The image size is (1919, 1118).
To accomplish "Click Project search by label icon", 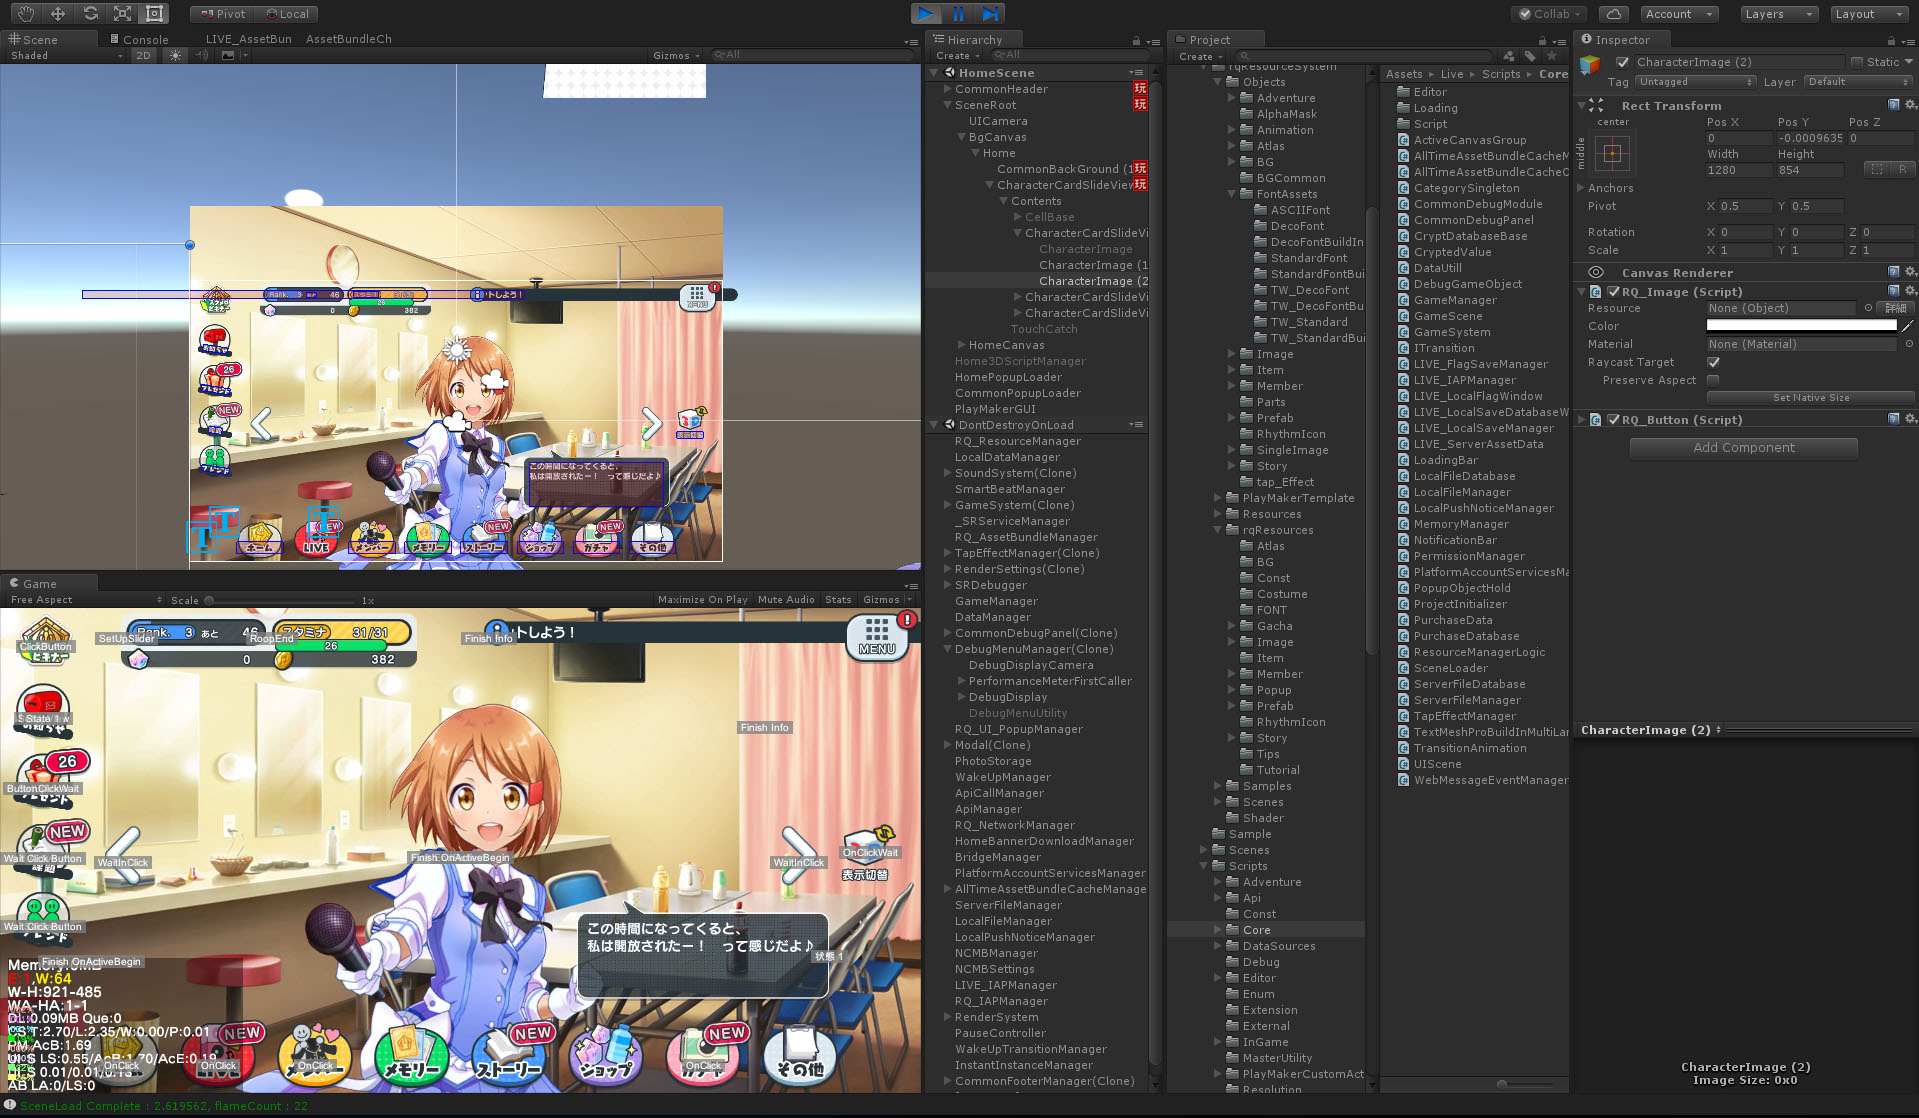I will 1530,56.
